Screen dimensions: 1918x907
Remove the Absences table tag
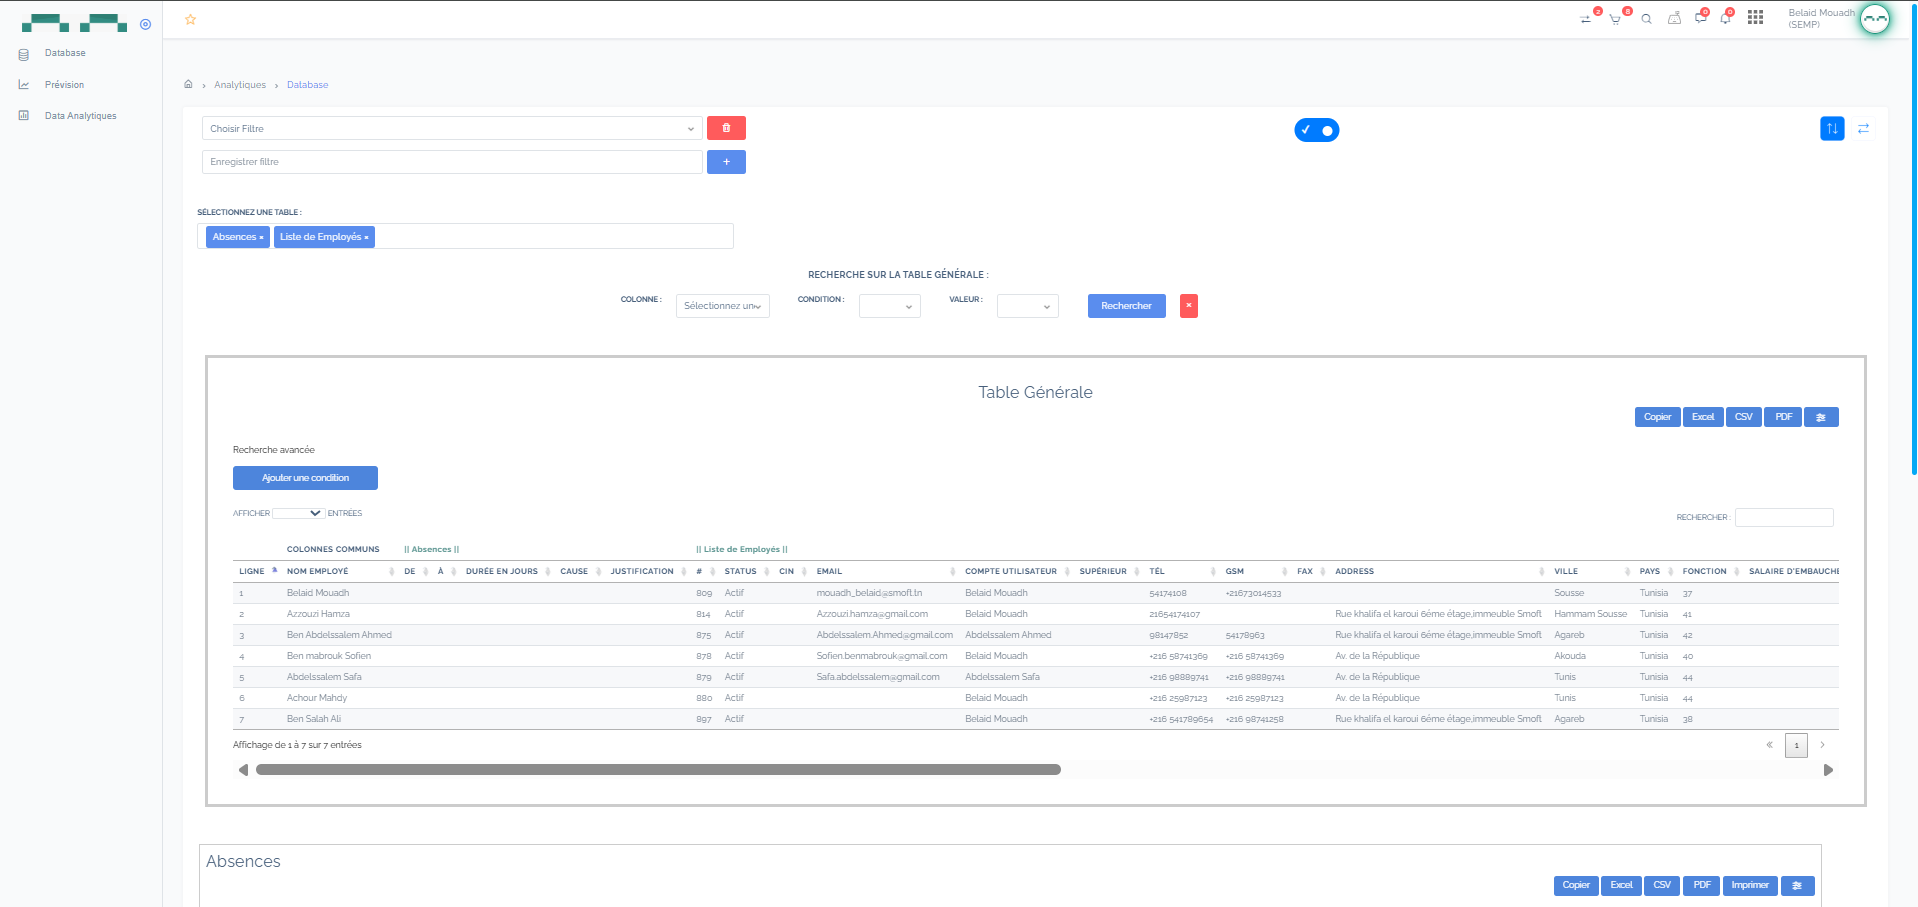(262, 238)
